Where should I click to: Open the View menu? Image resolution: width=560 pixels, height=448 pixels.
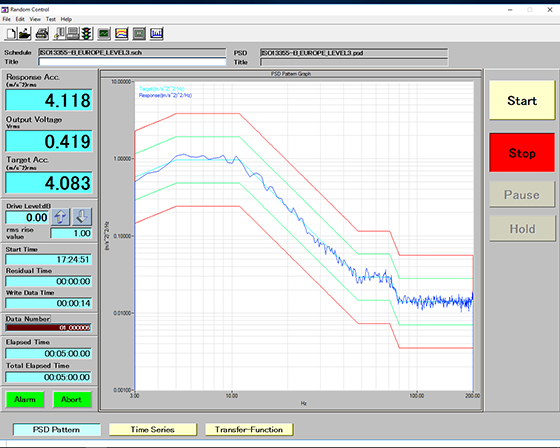[x=35, y=19]
